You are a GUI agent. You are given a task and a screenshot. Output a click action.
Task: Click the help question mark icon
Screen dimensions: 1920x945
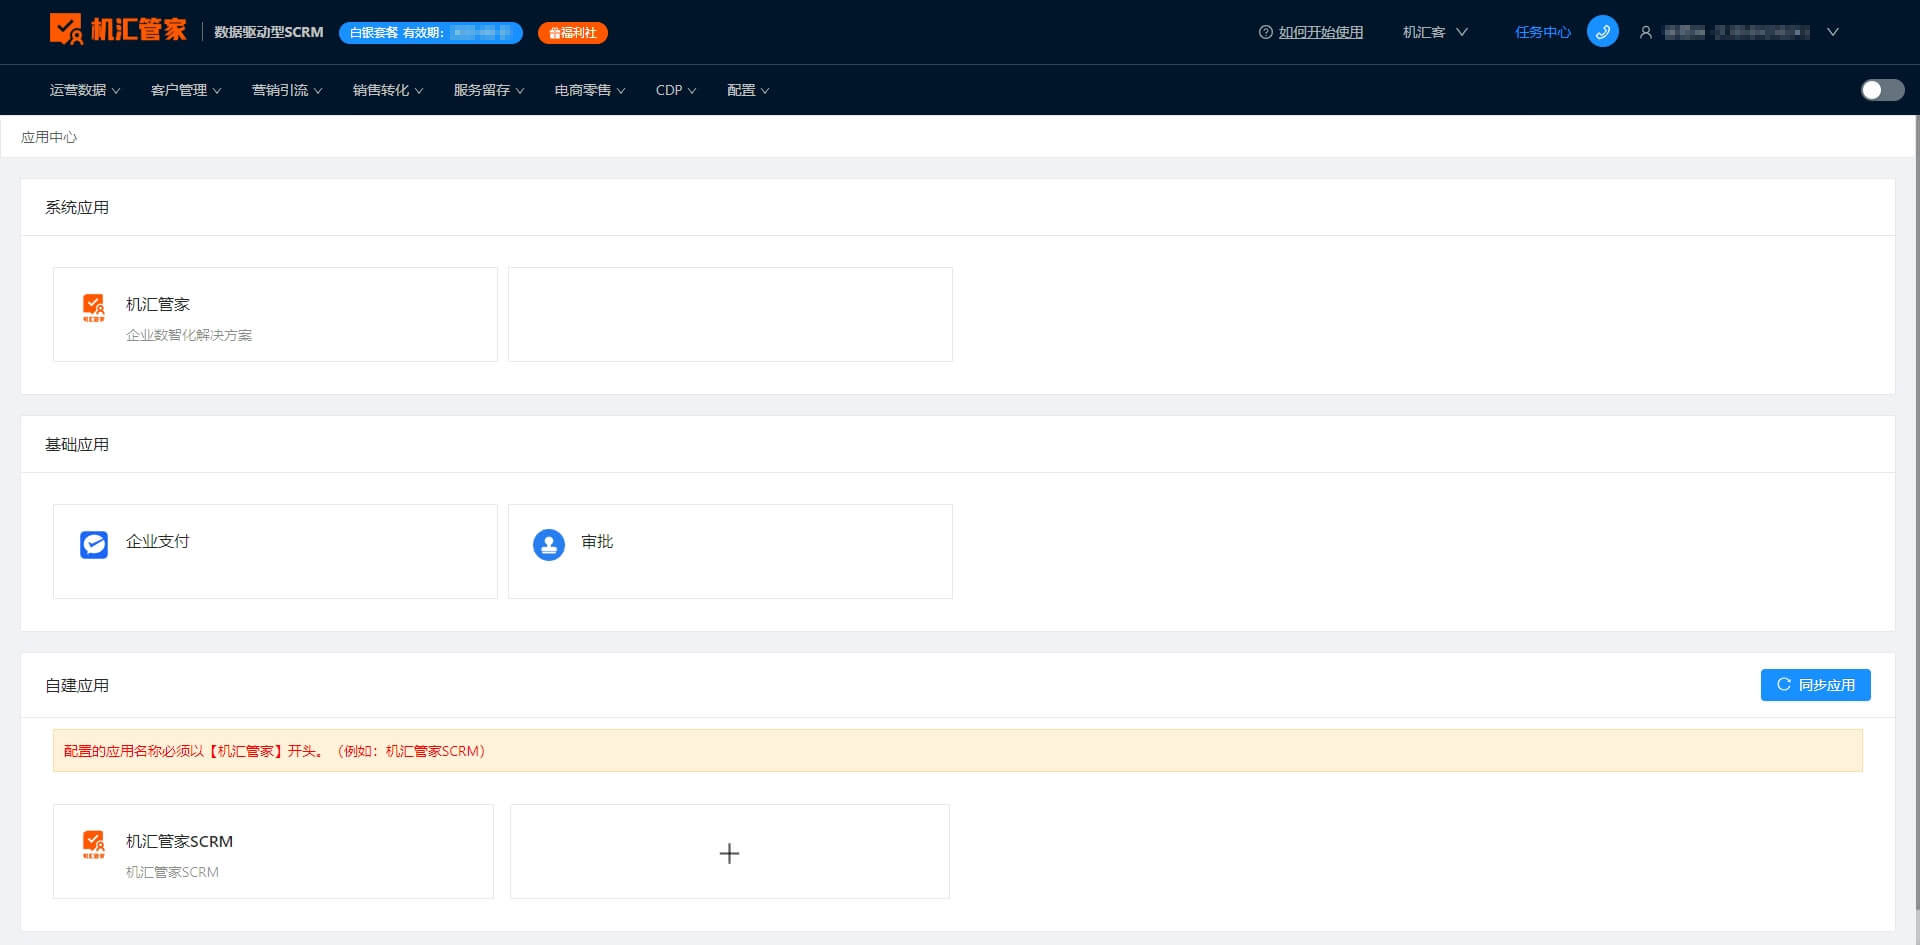point(1265,32)
